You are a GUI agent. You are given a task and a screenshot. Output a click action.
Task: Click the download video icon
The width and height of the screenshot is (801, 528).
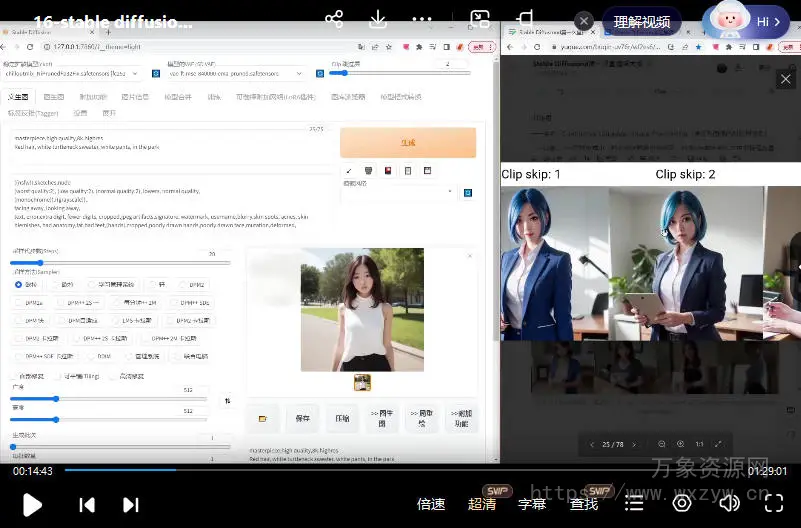(379, 20)
